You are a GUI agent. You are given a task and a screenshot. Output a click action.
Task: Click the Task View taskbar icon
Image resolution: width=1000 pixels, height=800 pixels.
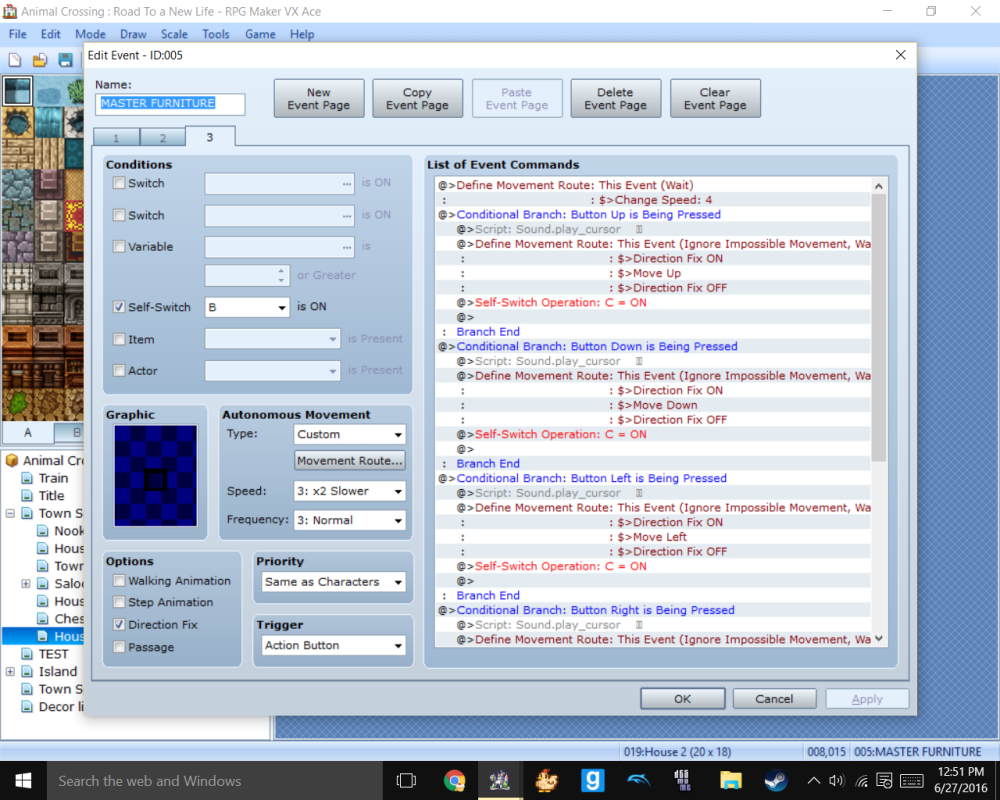click(x=406, y=780)
